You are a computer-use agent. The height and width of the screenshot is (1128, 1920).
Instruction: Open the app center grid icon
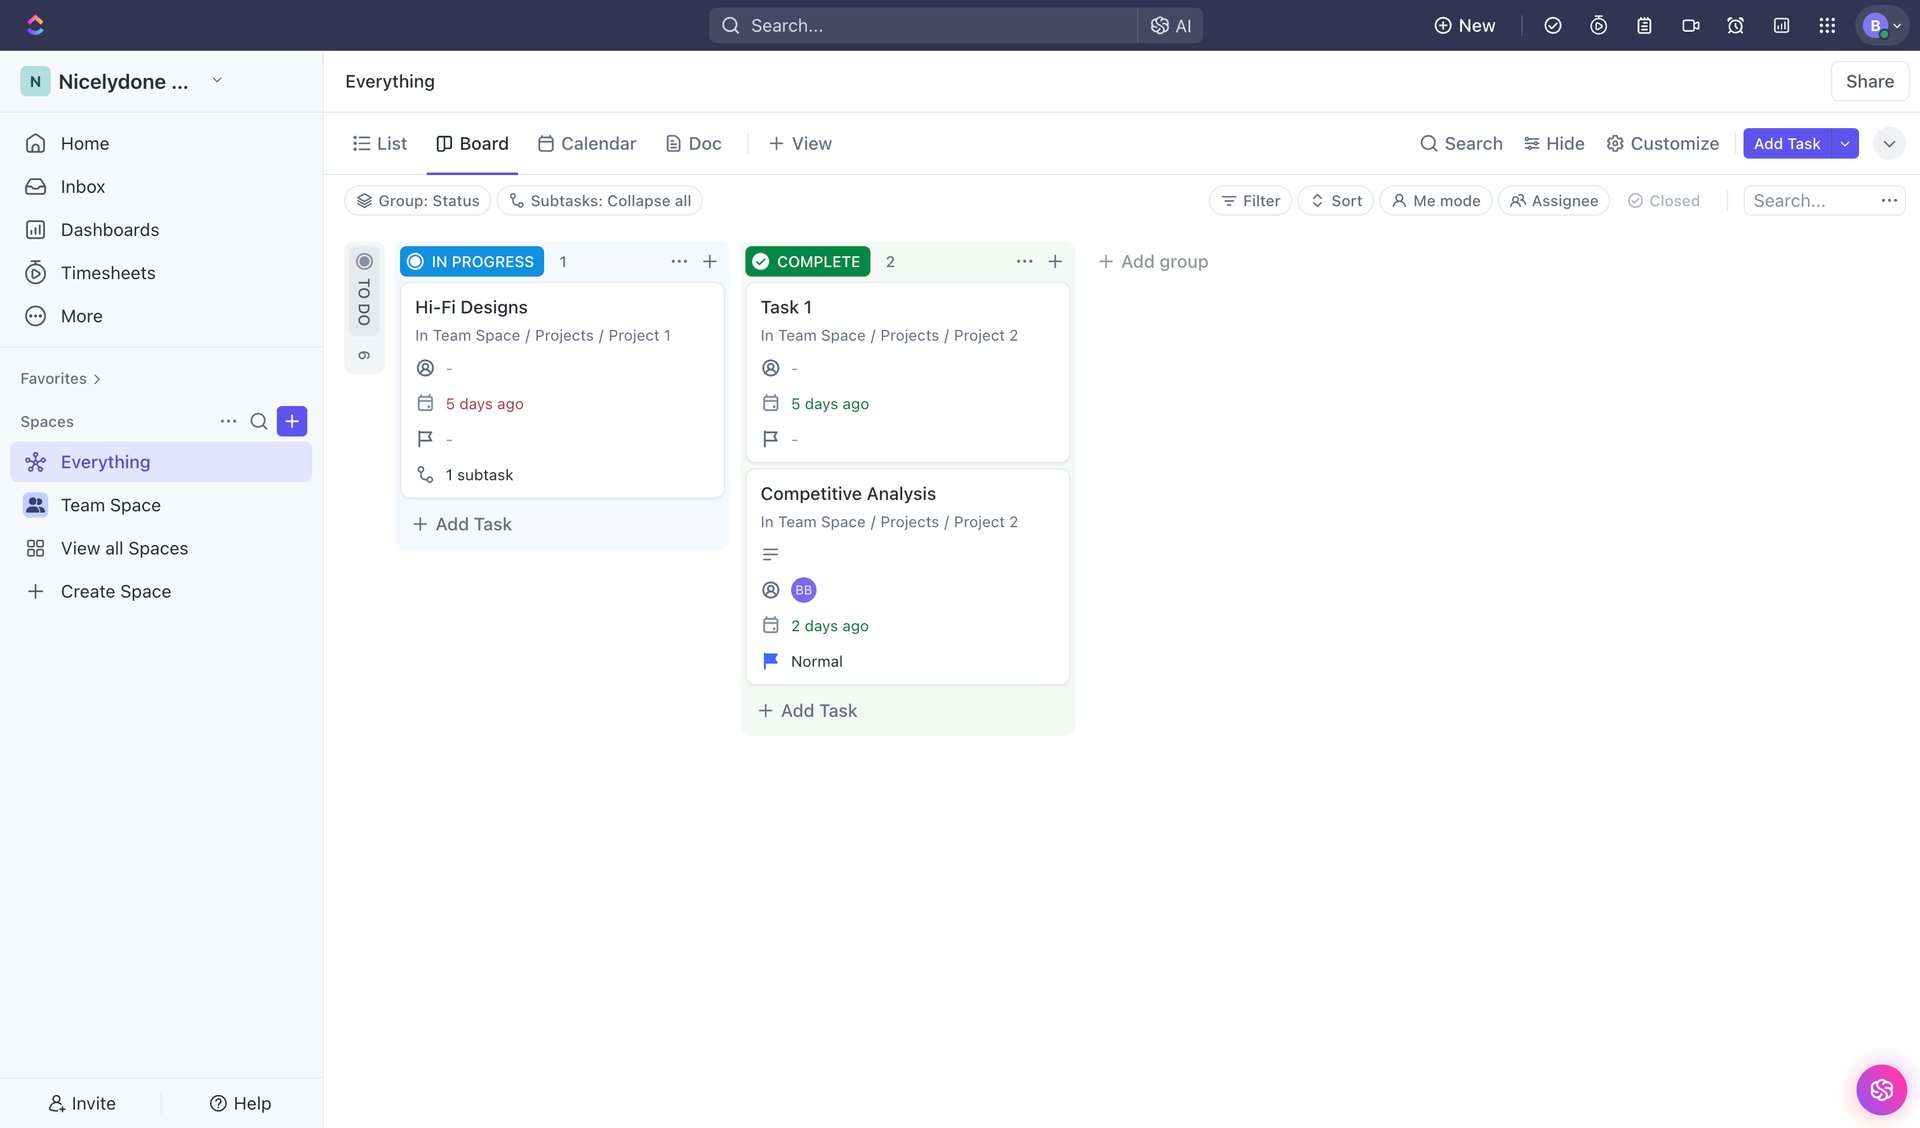(x=1827, y=25)
